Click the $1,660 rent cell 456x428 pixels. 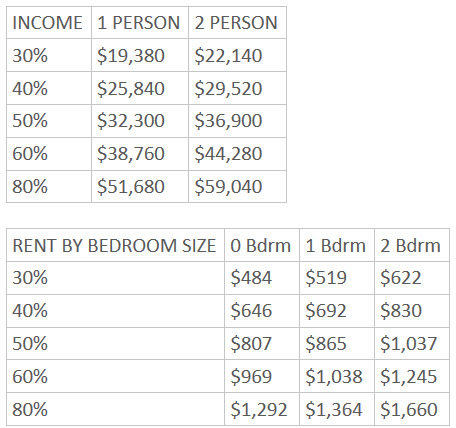412,409
